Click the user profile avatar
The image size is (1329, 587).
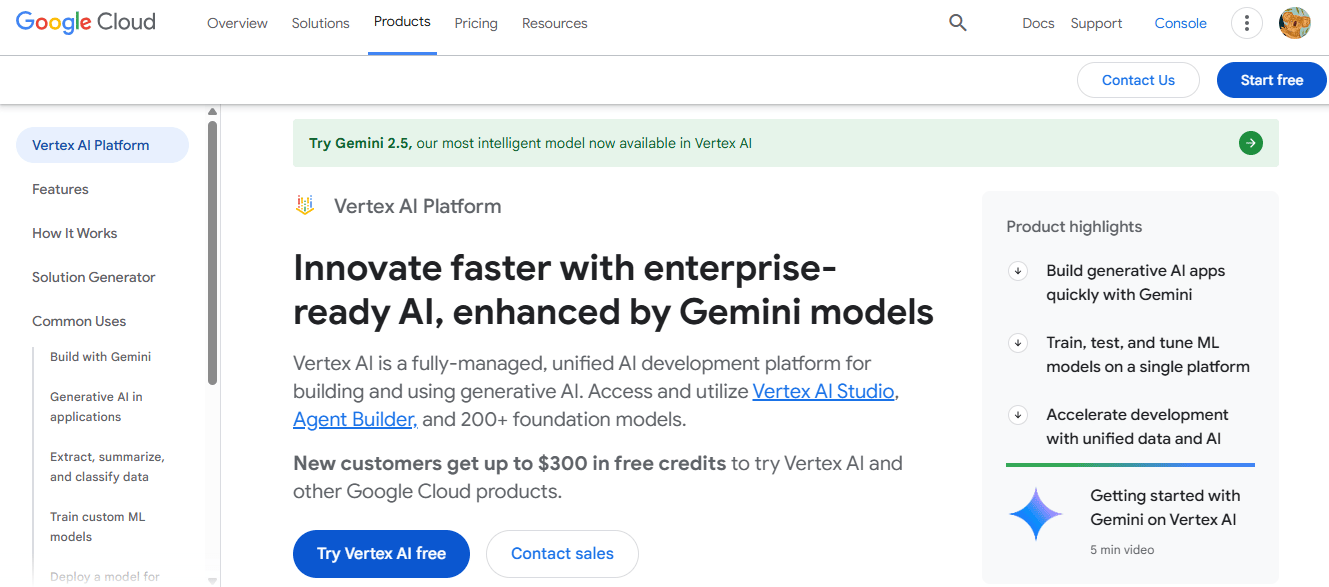pos(1294,23)
